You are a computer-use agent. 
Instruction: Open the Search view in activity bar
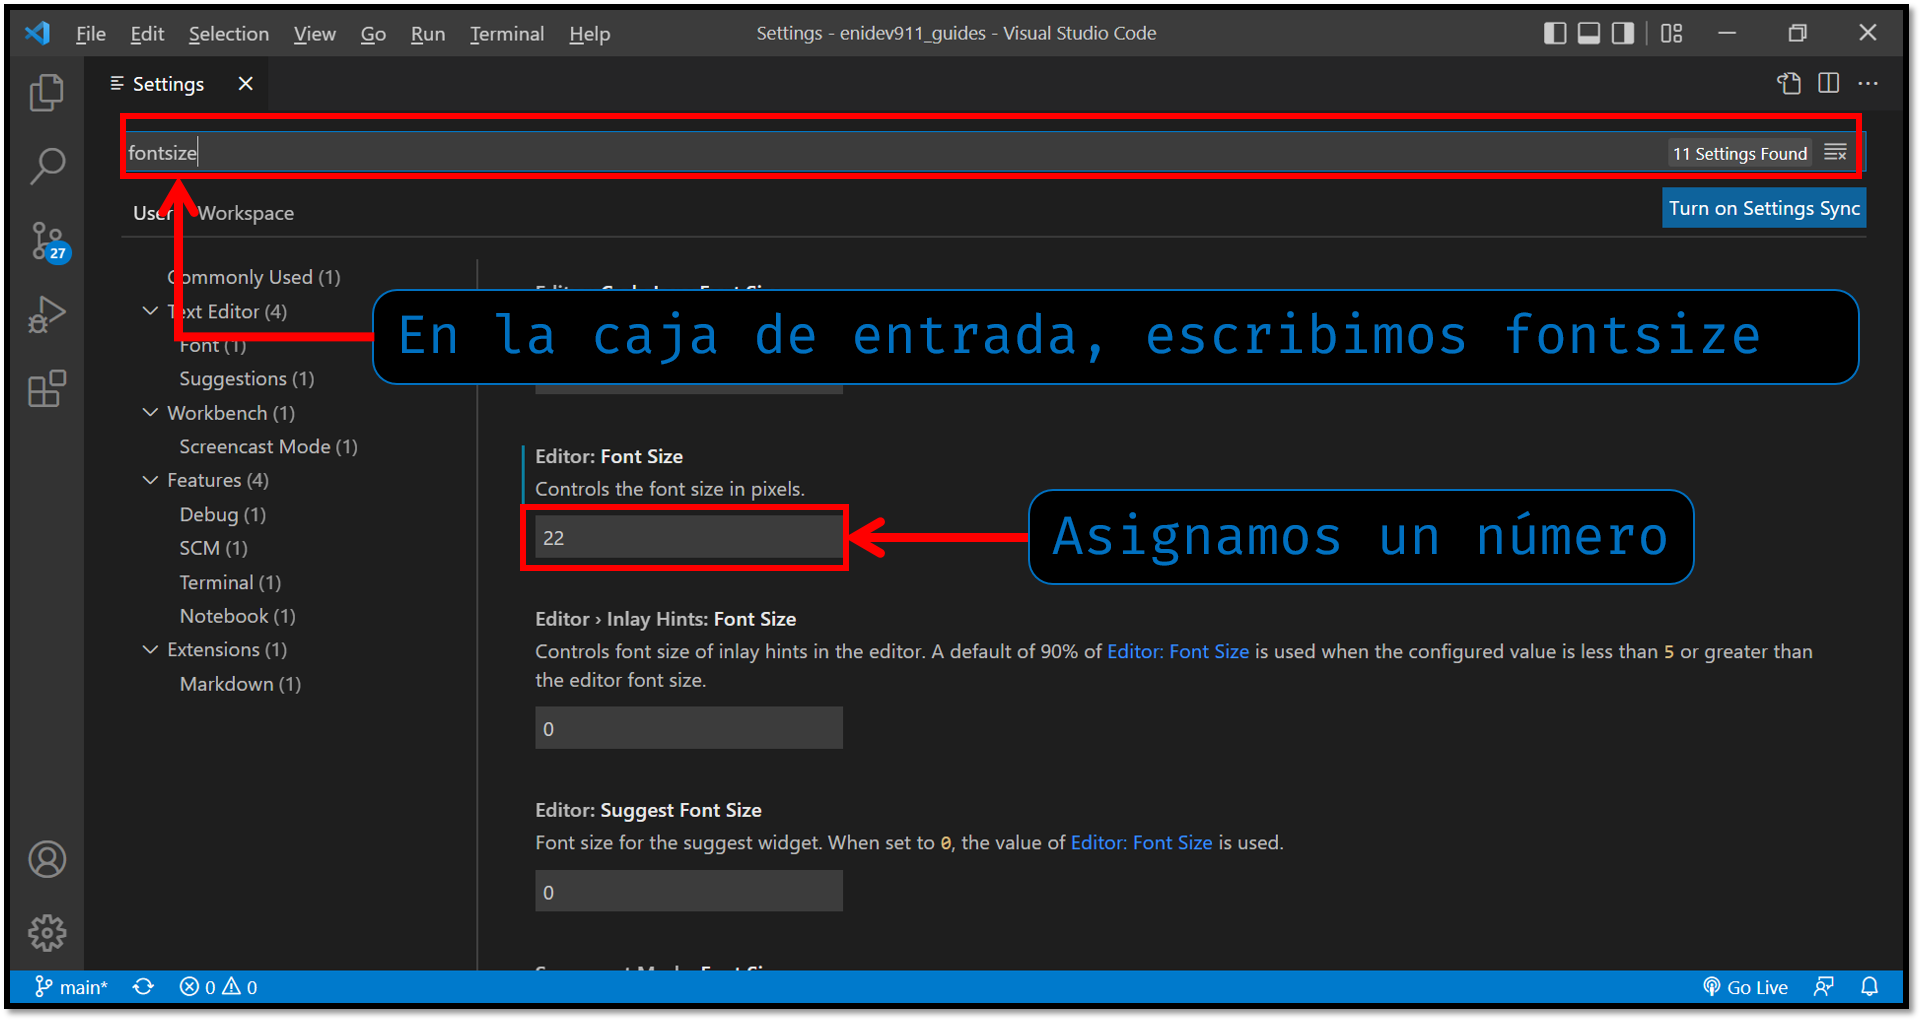click(46, 166)
